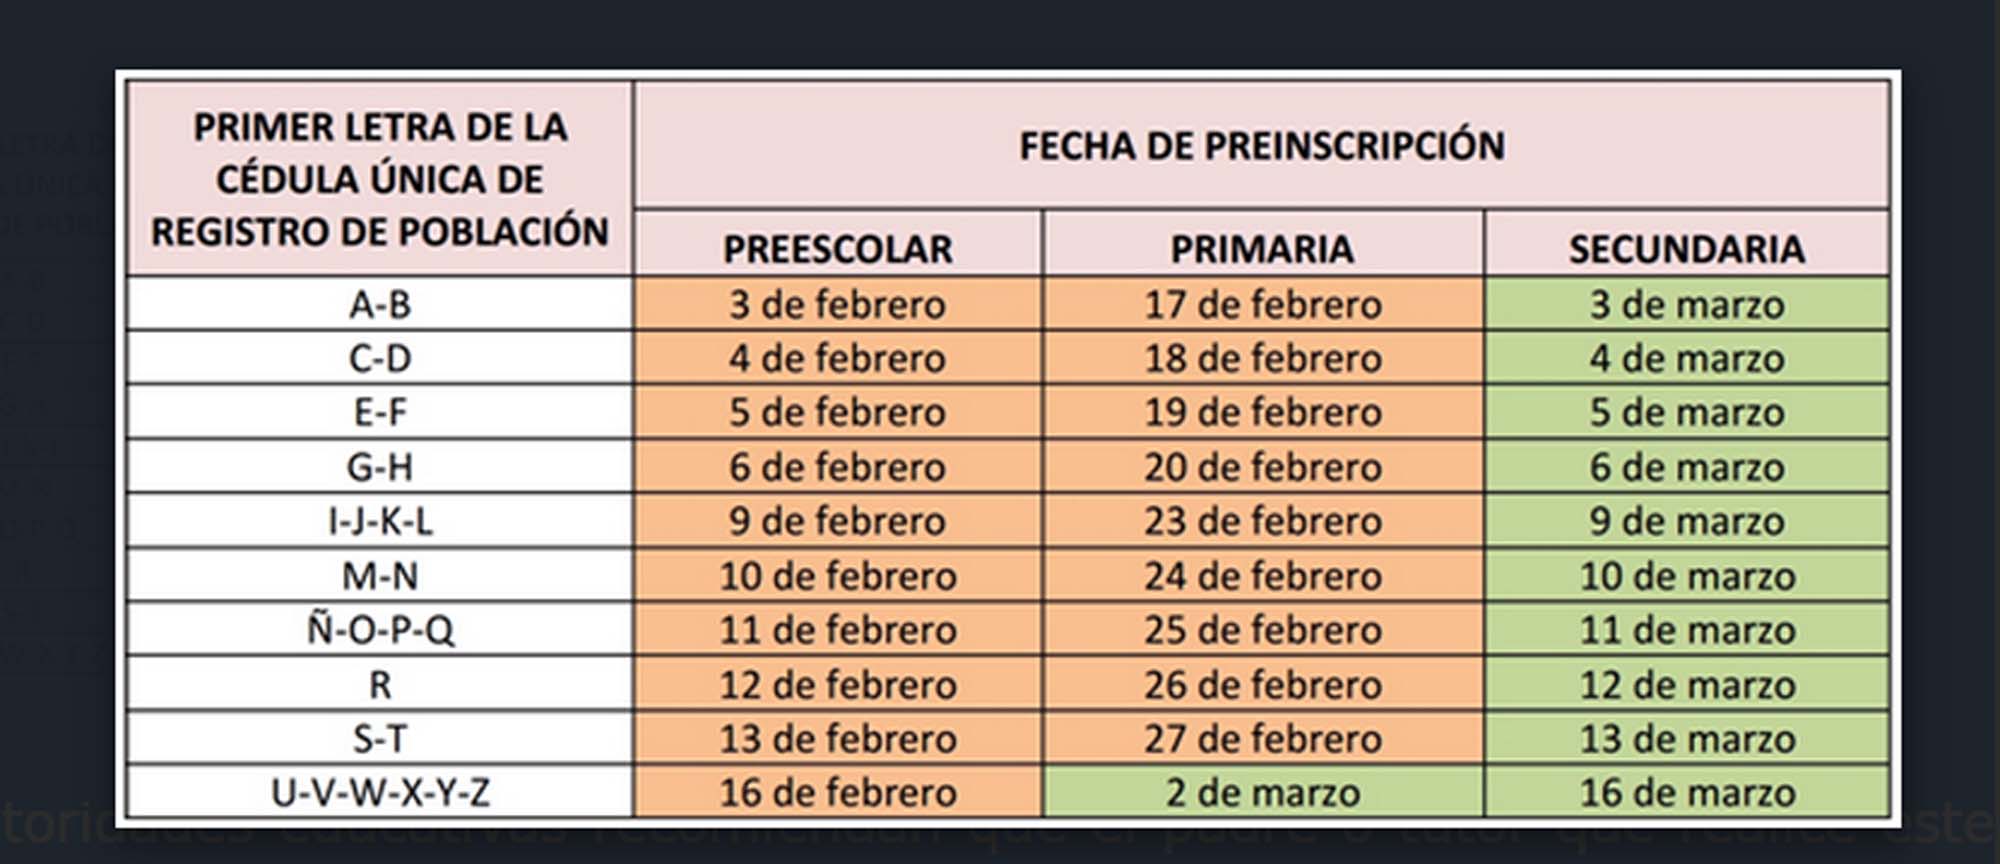Click the 20 de febrero cell
The height and width of the screenshot is (864, 2000).
1262,467
